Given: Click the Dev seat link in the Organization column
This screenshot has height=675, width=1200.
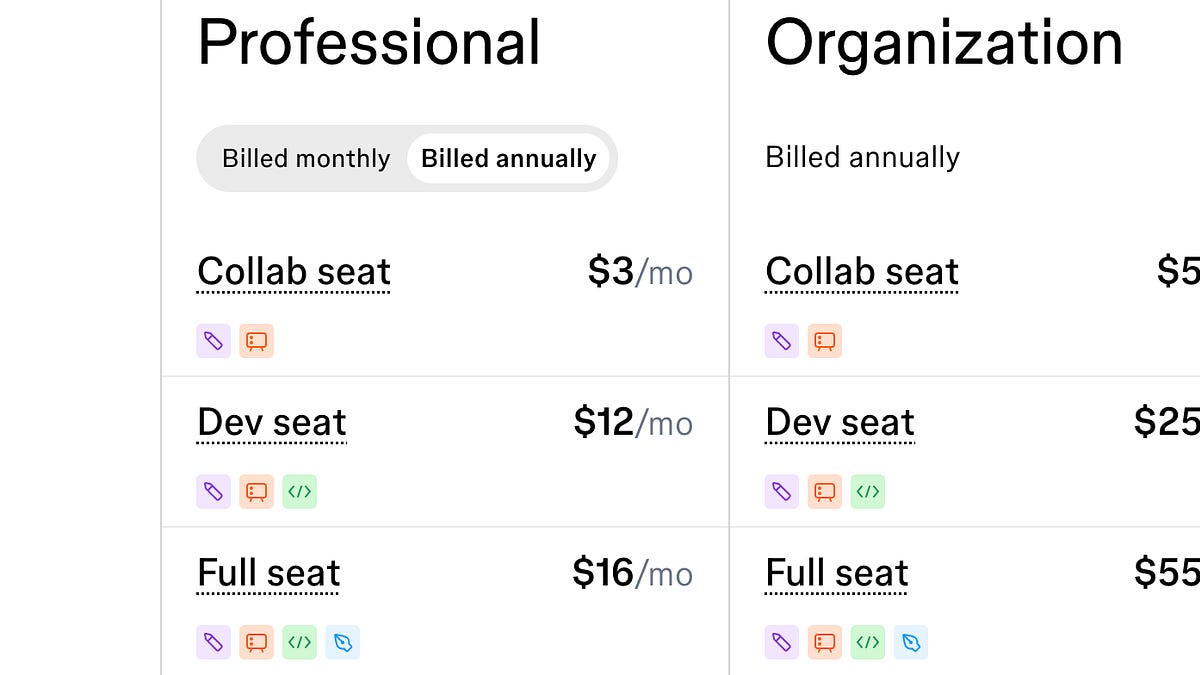Looking at the screenshot, I should click(839, 422).
